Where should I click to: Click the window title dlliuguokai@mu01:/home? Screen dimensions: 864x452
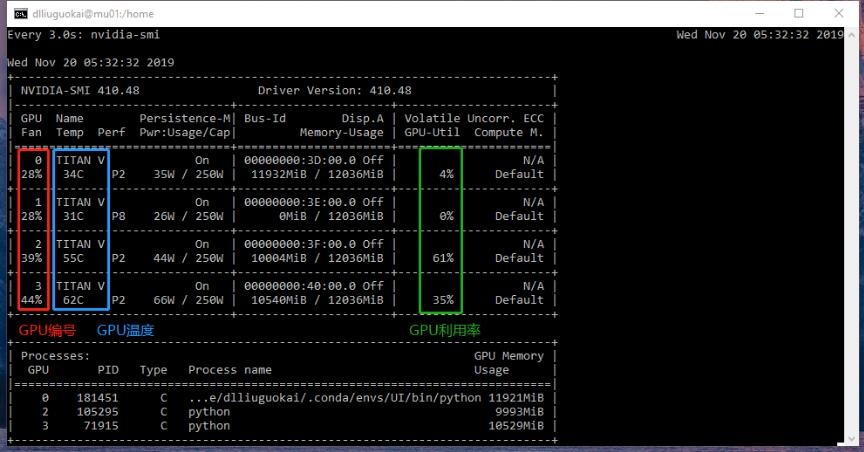[x=93, y=14]
